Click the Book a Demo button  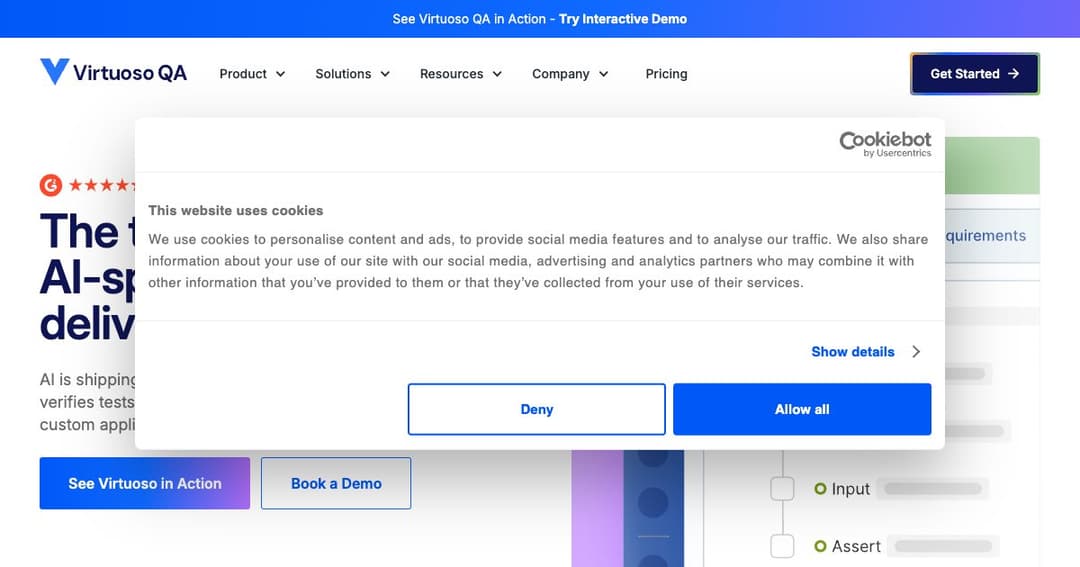(336, 484)
